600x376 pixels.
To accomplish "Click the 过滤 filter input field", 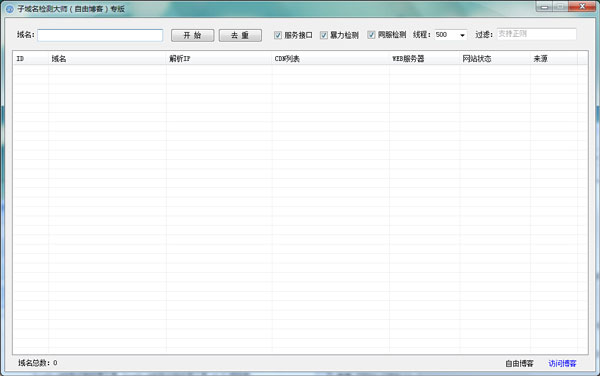I will pyautogui.click(x=536, y=34).
